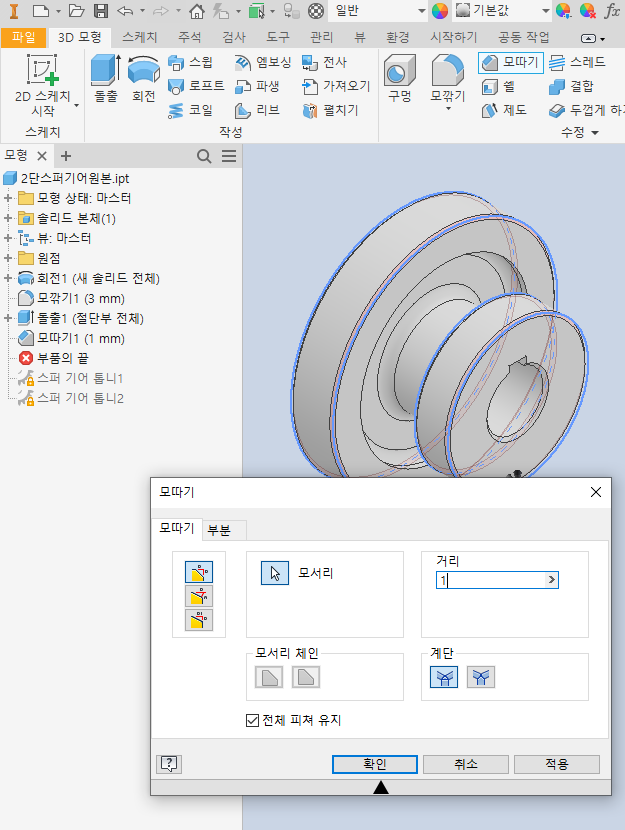Select the Coil (코일) tool
Image resolution: width=625 pixels, height=830 pixels.
coord(191,110)
